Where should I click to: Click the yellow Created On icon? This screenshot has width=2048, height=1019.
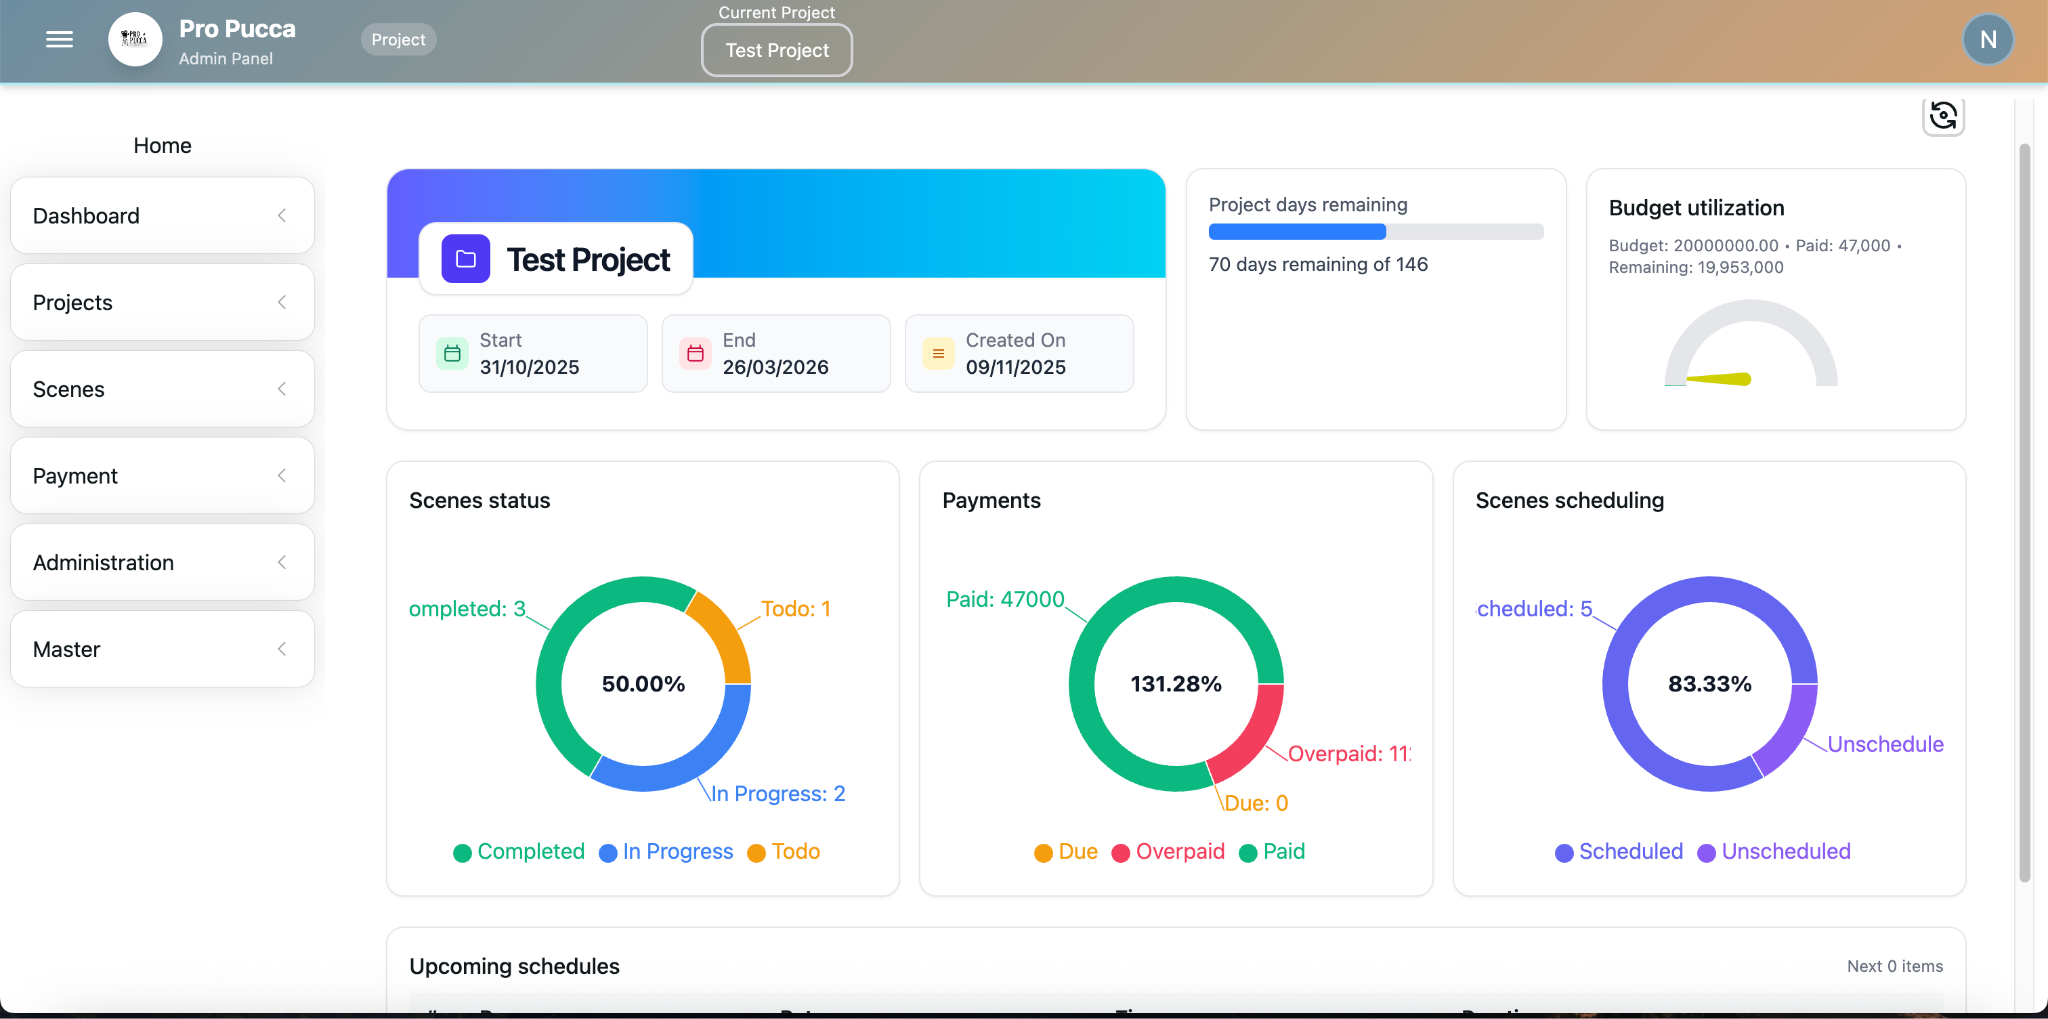[938, 354]
